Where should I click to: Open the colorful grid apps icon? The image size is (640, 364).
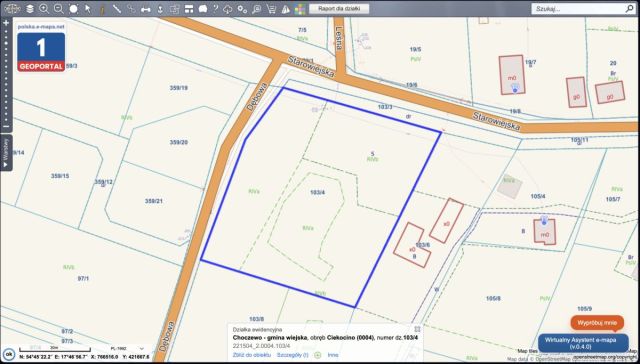tap(300, 9)
